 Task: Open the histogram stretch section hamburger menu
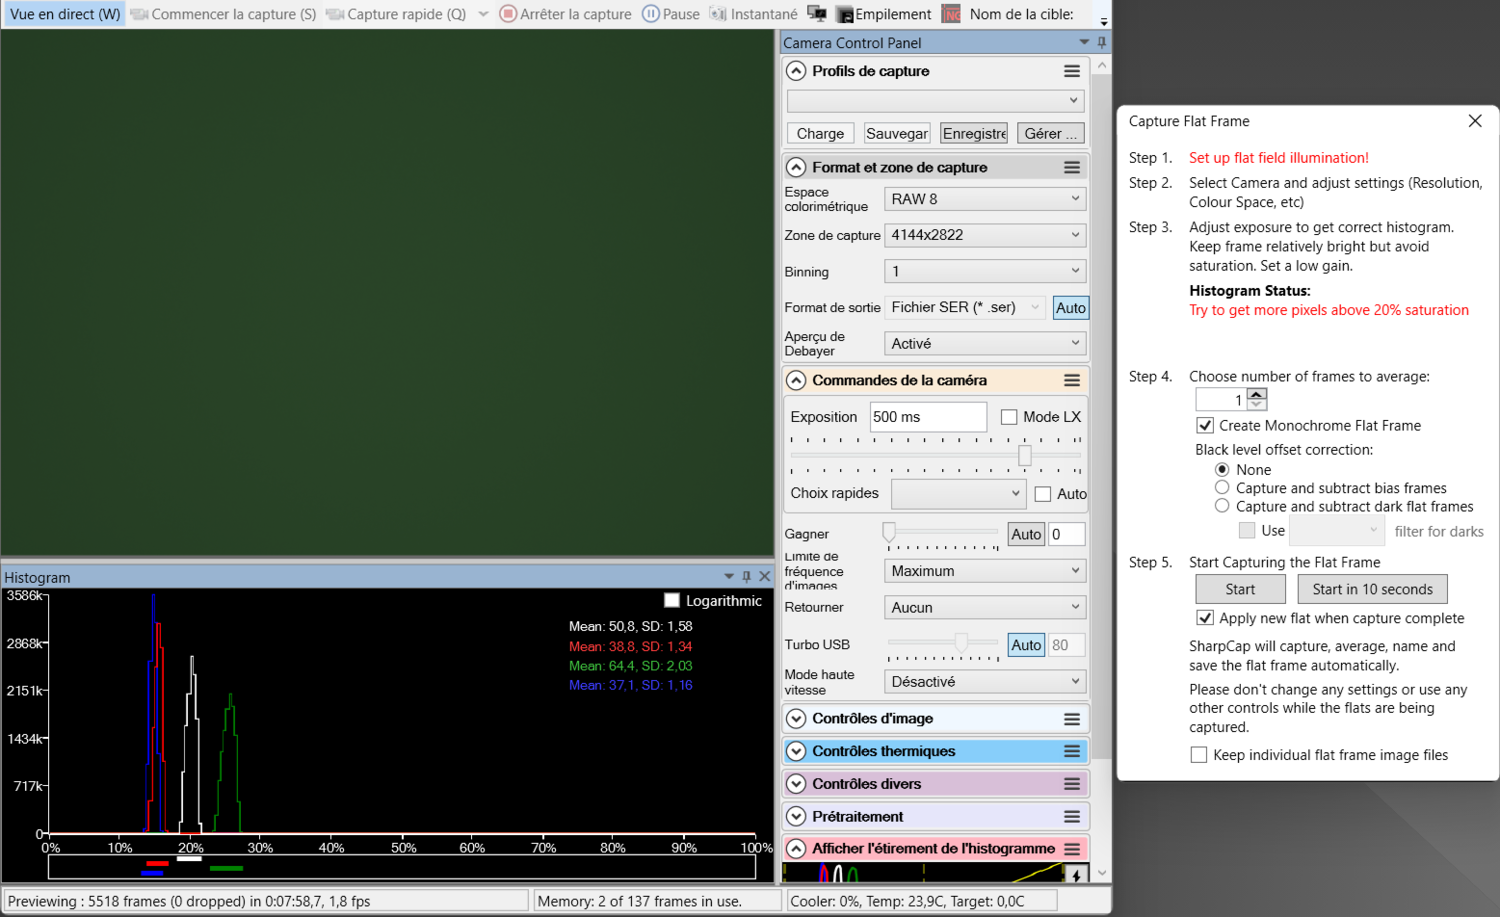coord(1072,849)
